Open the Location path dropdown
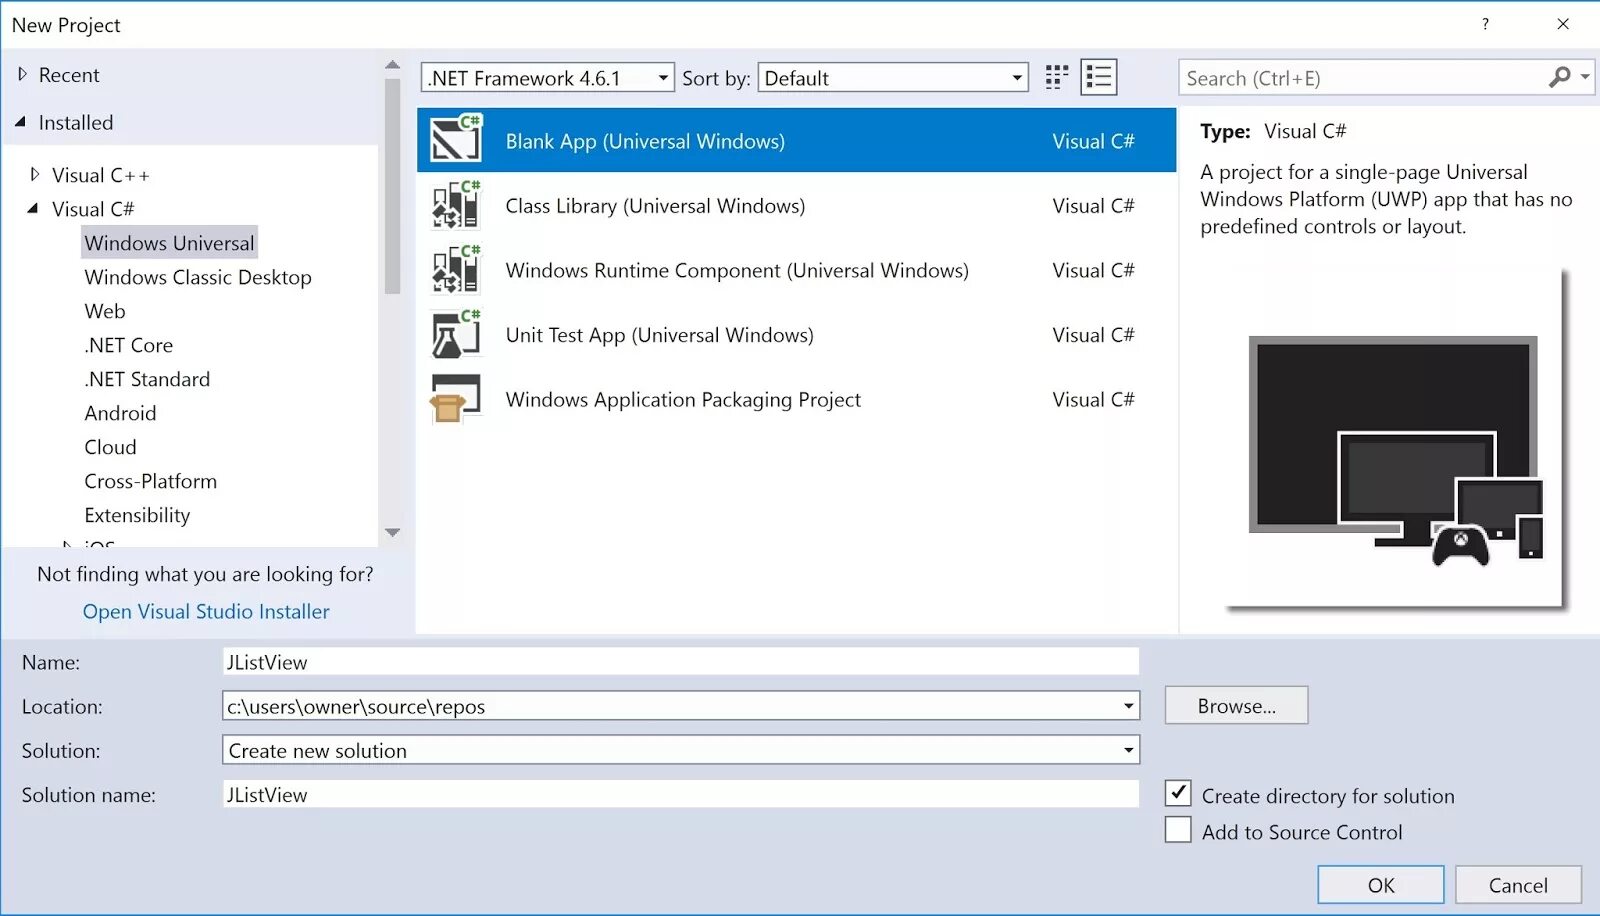1600x916 pixels. pyautogui.click(x=1128, y=706)
